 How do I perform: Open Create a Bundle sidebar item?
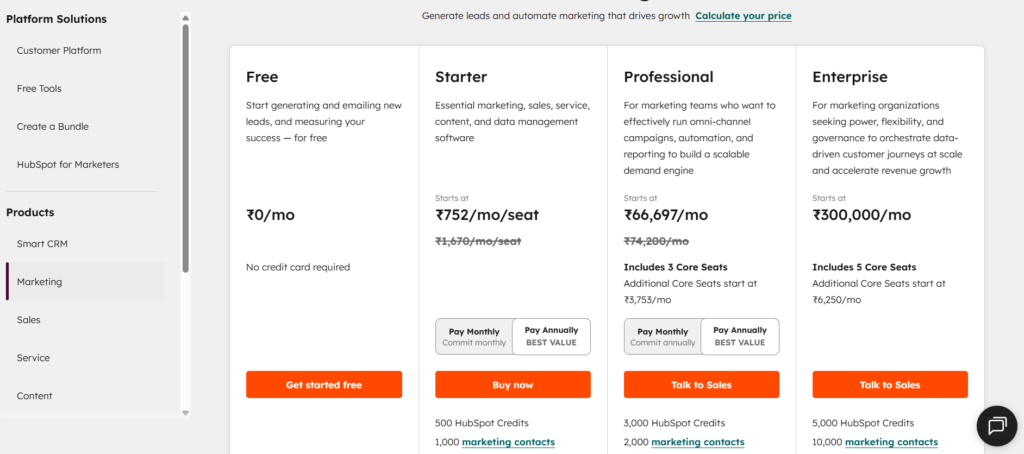point(53,126)
